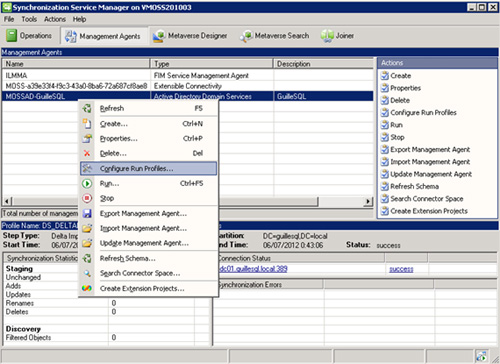Click Properties icon in context menu
Screen dimensions: 500x364
pyautogui.click(x=87, y=138)
